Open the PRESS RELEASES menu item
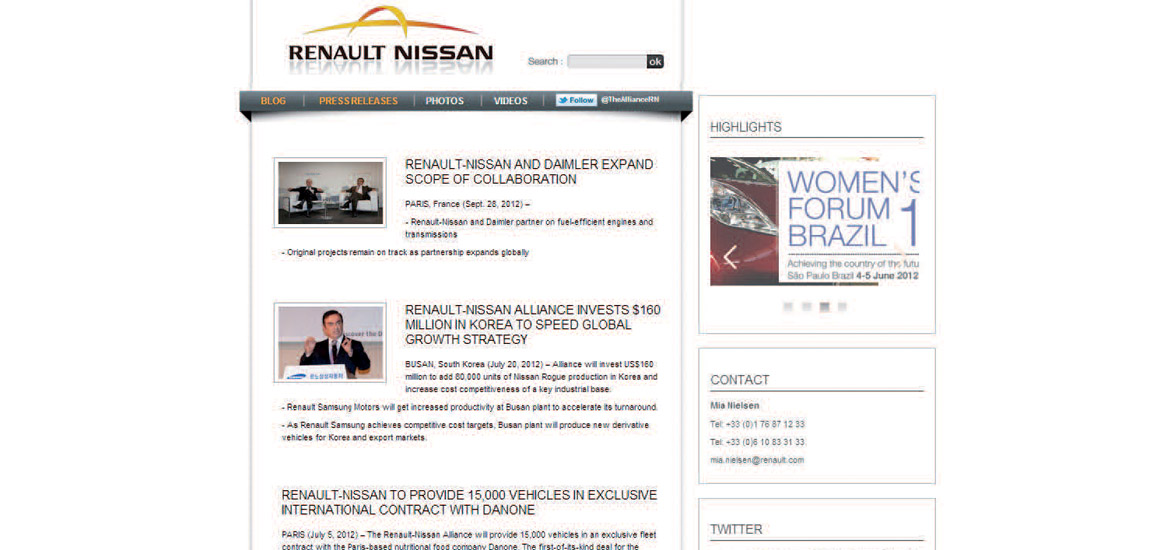 coord(358,101)
